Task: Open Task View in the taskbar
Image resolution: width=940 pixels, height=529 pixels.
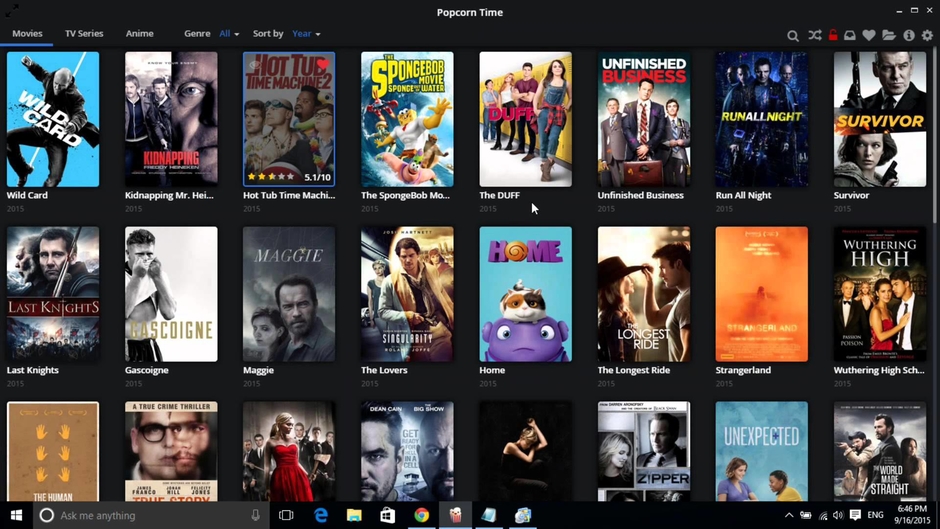Action: pos(286,515)
